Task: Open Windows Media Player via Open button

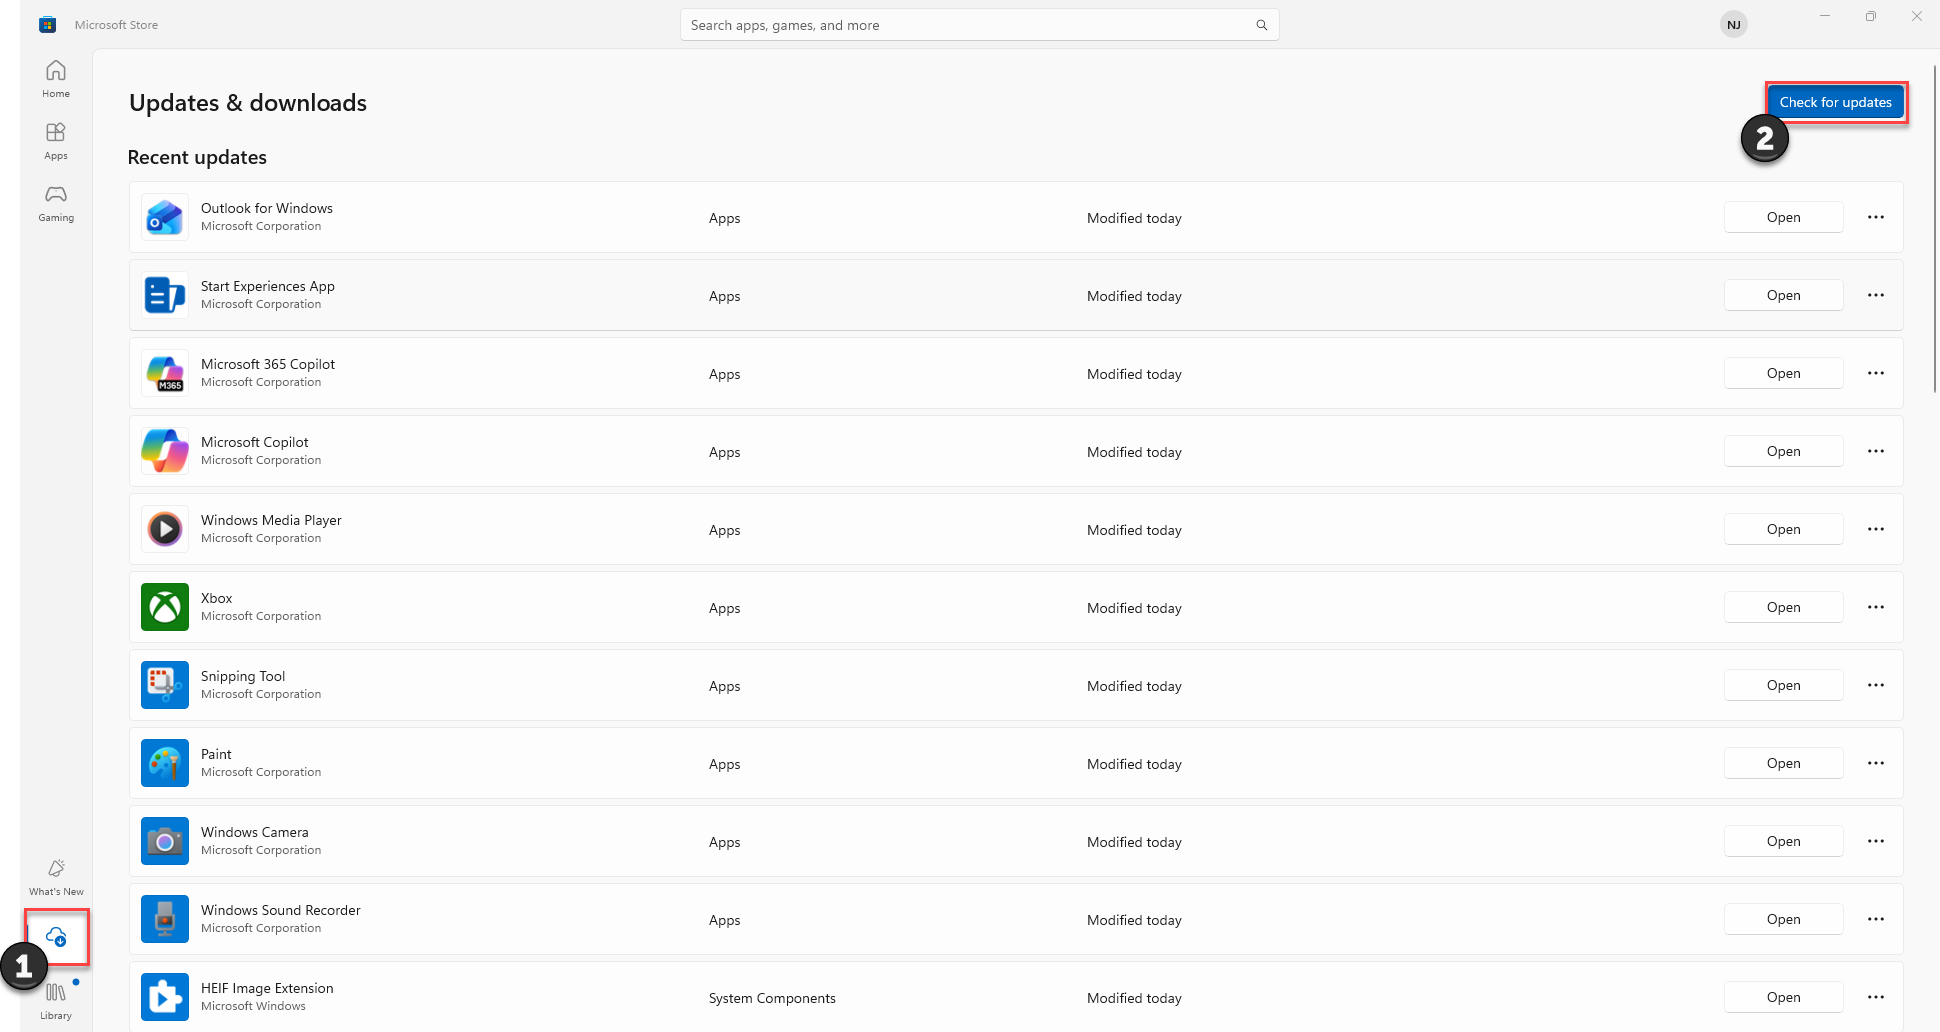Action: tap(1783, 529)
